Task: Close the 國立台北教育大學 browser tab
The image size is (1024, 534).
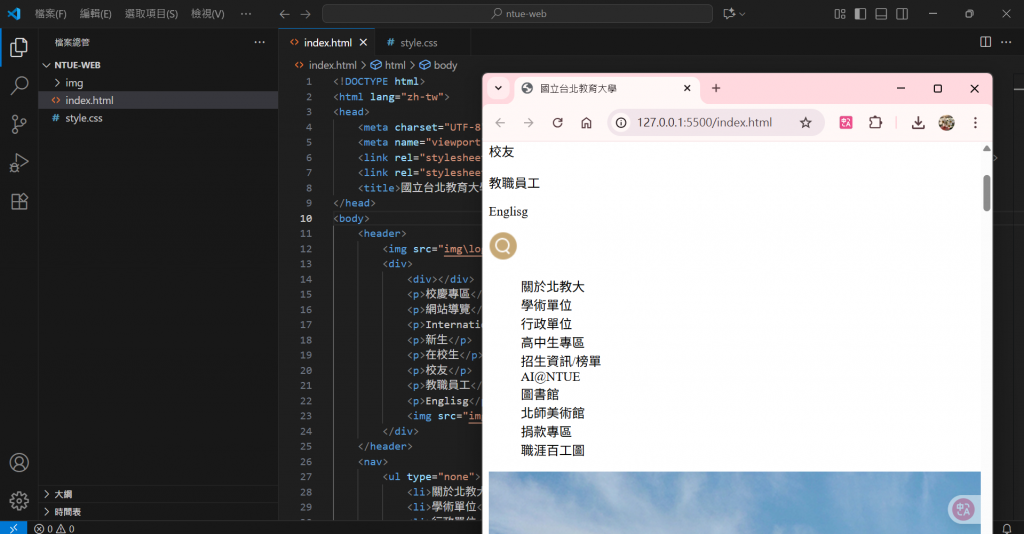Action: pyautogui.click(x=687, y=88)
